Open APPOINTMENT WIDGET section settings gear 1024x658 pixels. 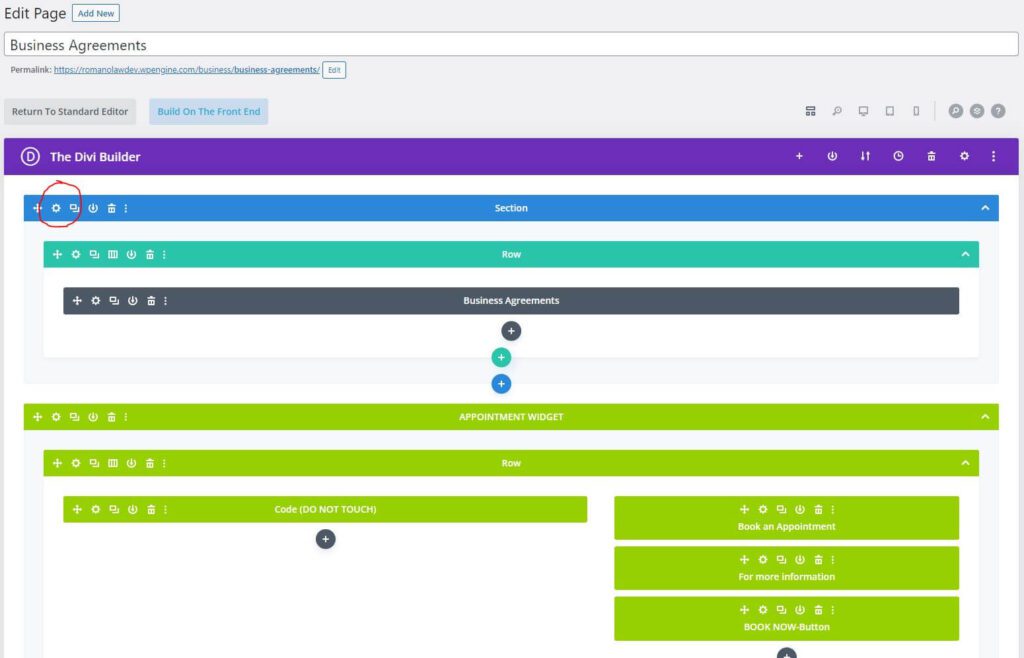click(56, 417)
